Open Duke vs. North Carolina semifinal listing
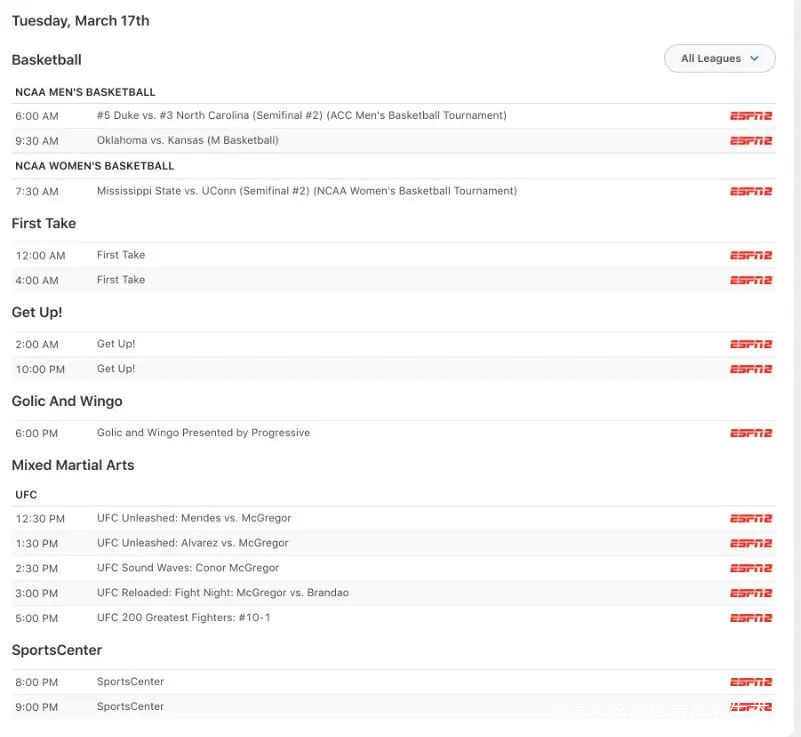Image resolution: width=801 pixels, height=737 pixels. [301, 116]
